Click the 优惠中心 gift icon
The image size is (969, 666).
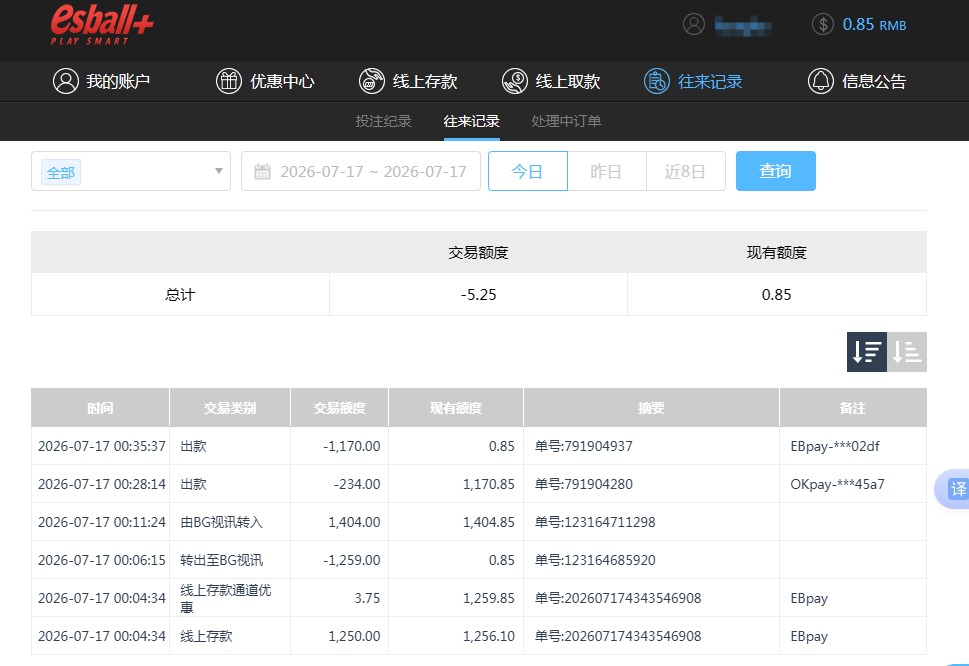[x=228, y=81]
